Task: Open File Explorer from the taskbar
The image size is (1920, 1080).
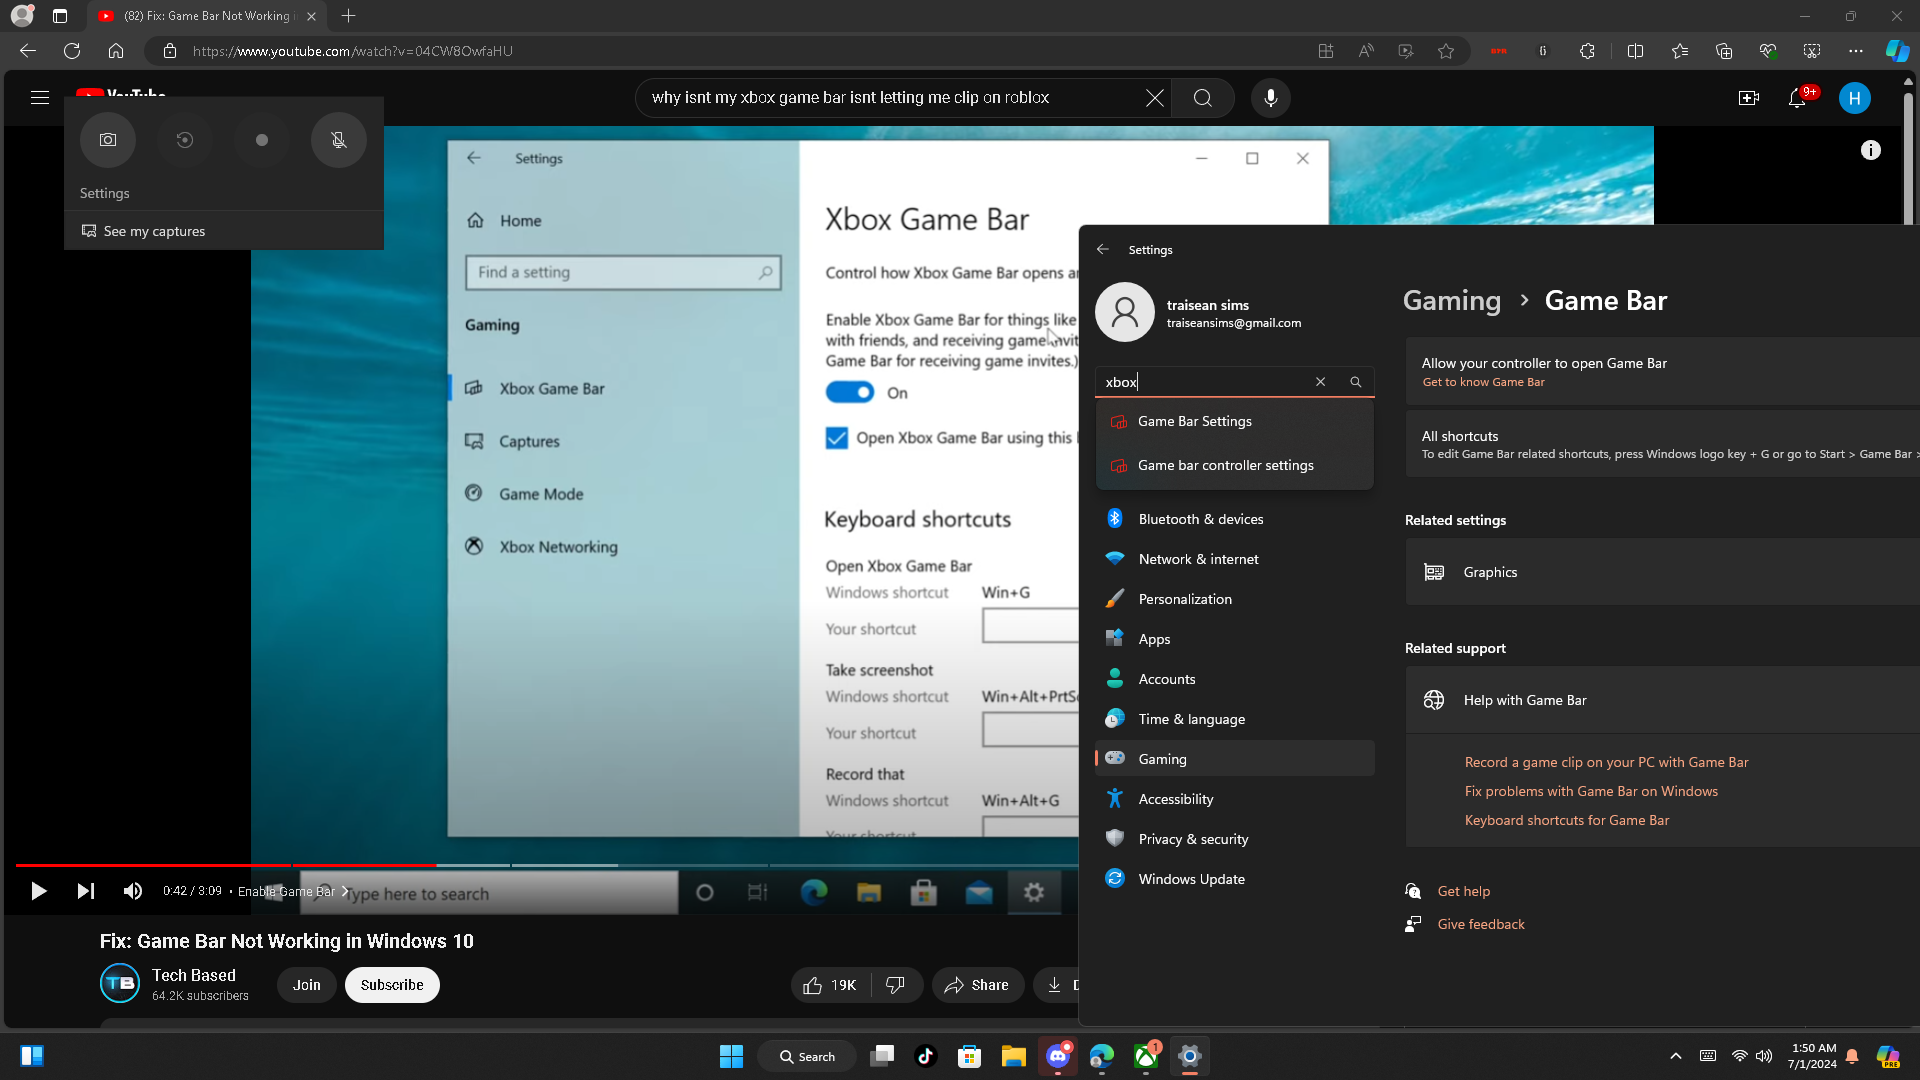Action: click(1014, 1056)
